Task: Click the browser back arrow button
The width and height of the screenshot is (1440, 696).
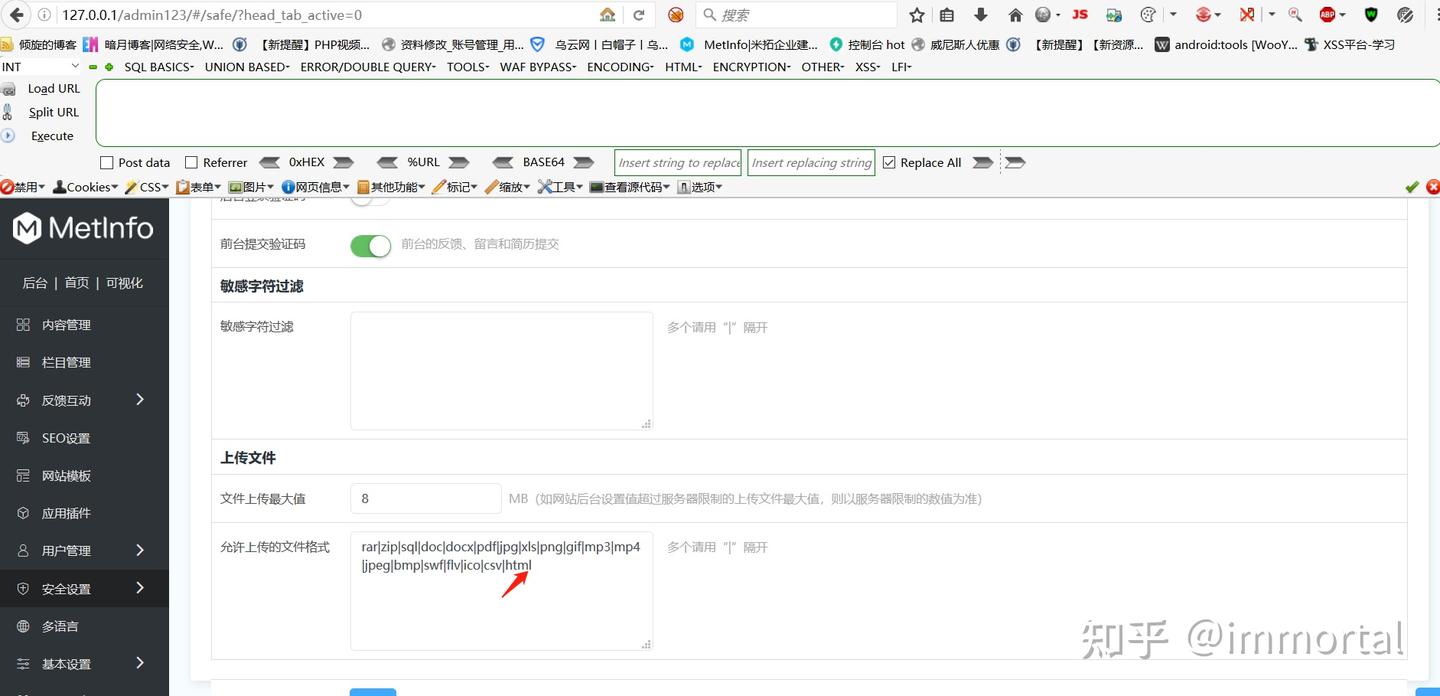Action: point(16,15)
